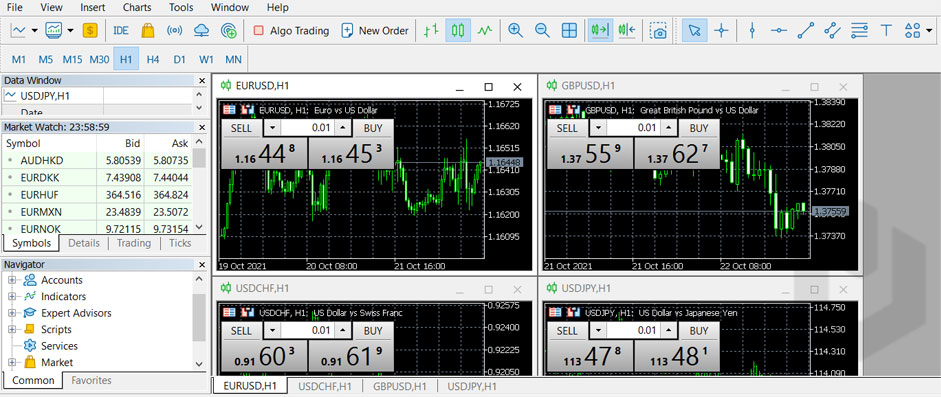Screen dimensions: 941x397
Task: Open the gold dollar Market Watch icon
Action: tap(90, 30)
